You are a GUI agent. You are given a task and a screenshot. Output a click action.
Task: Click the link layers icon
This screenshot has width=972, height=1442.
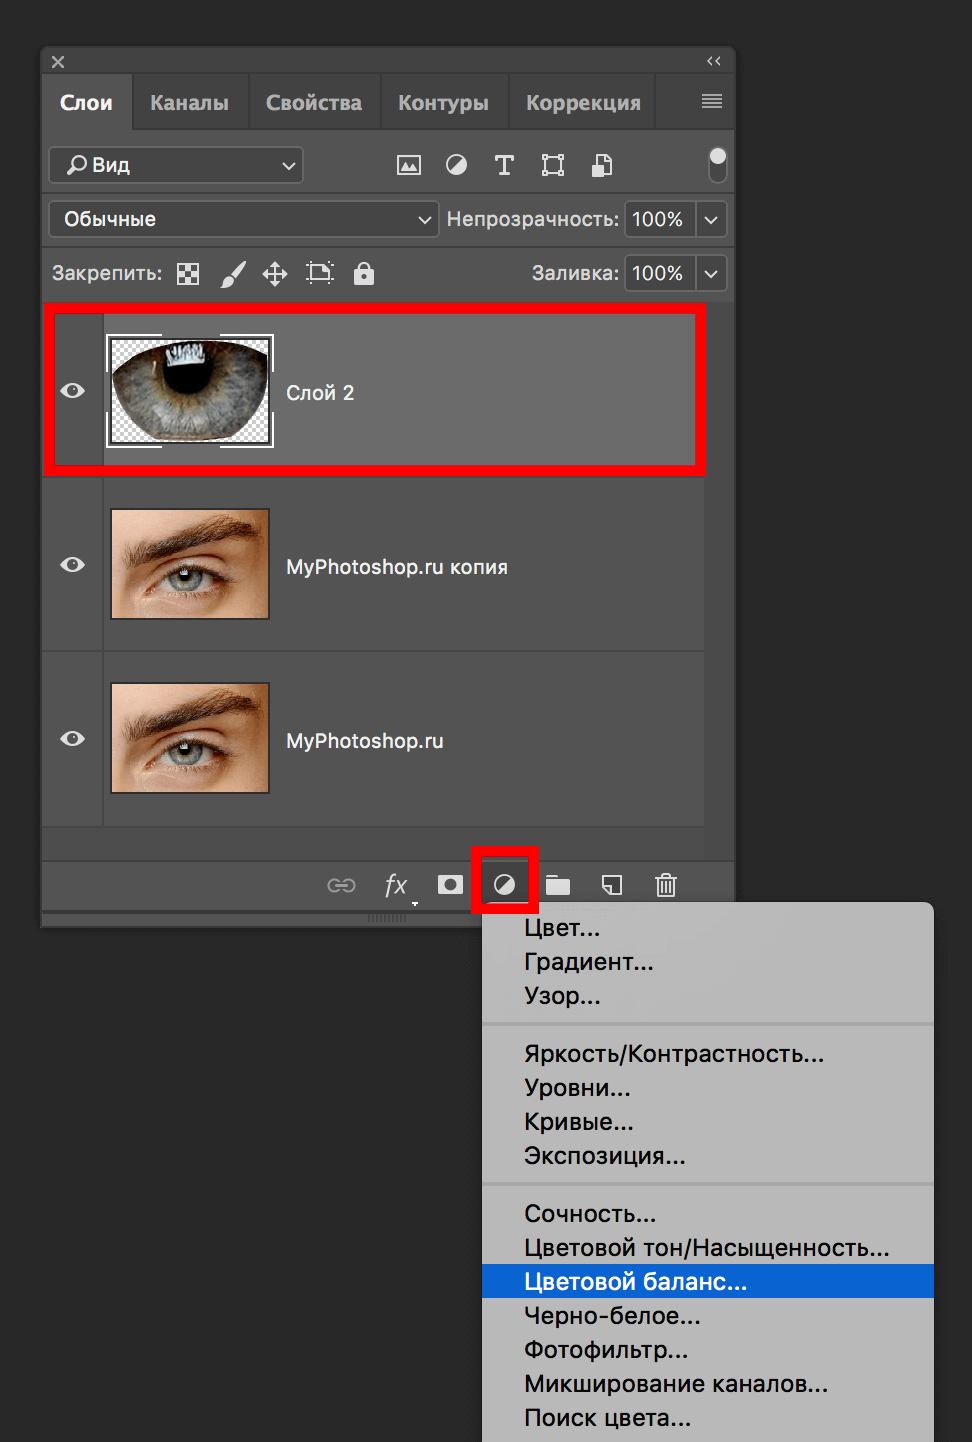tap(341, 884)
